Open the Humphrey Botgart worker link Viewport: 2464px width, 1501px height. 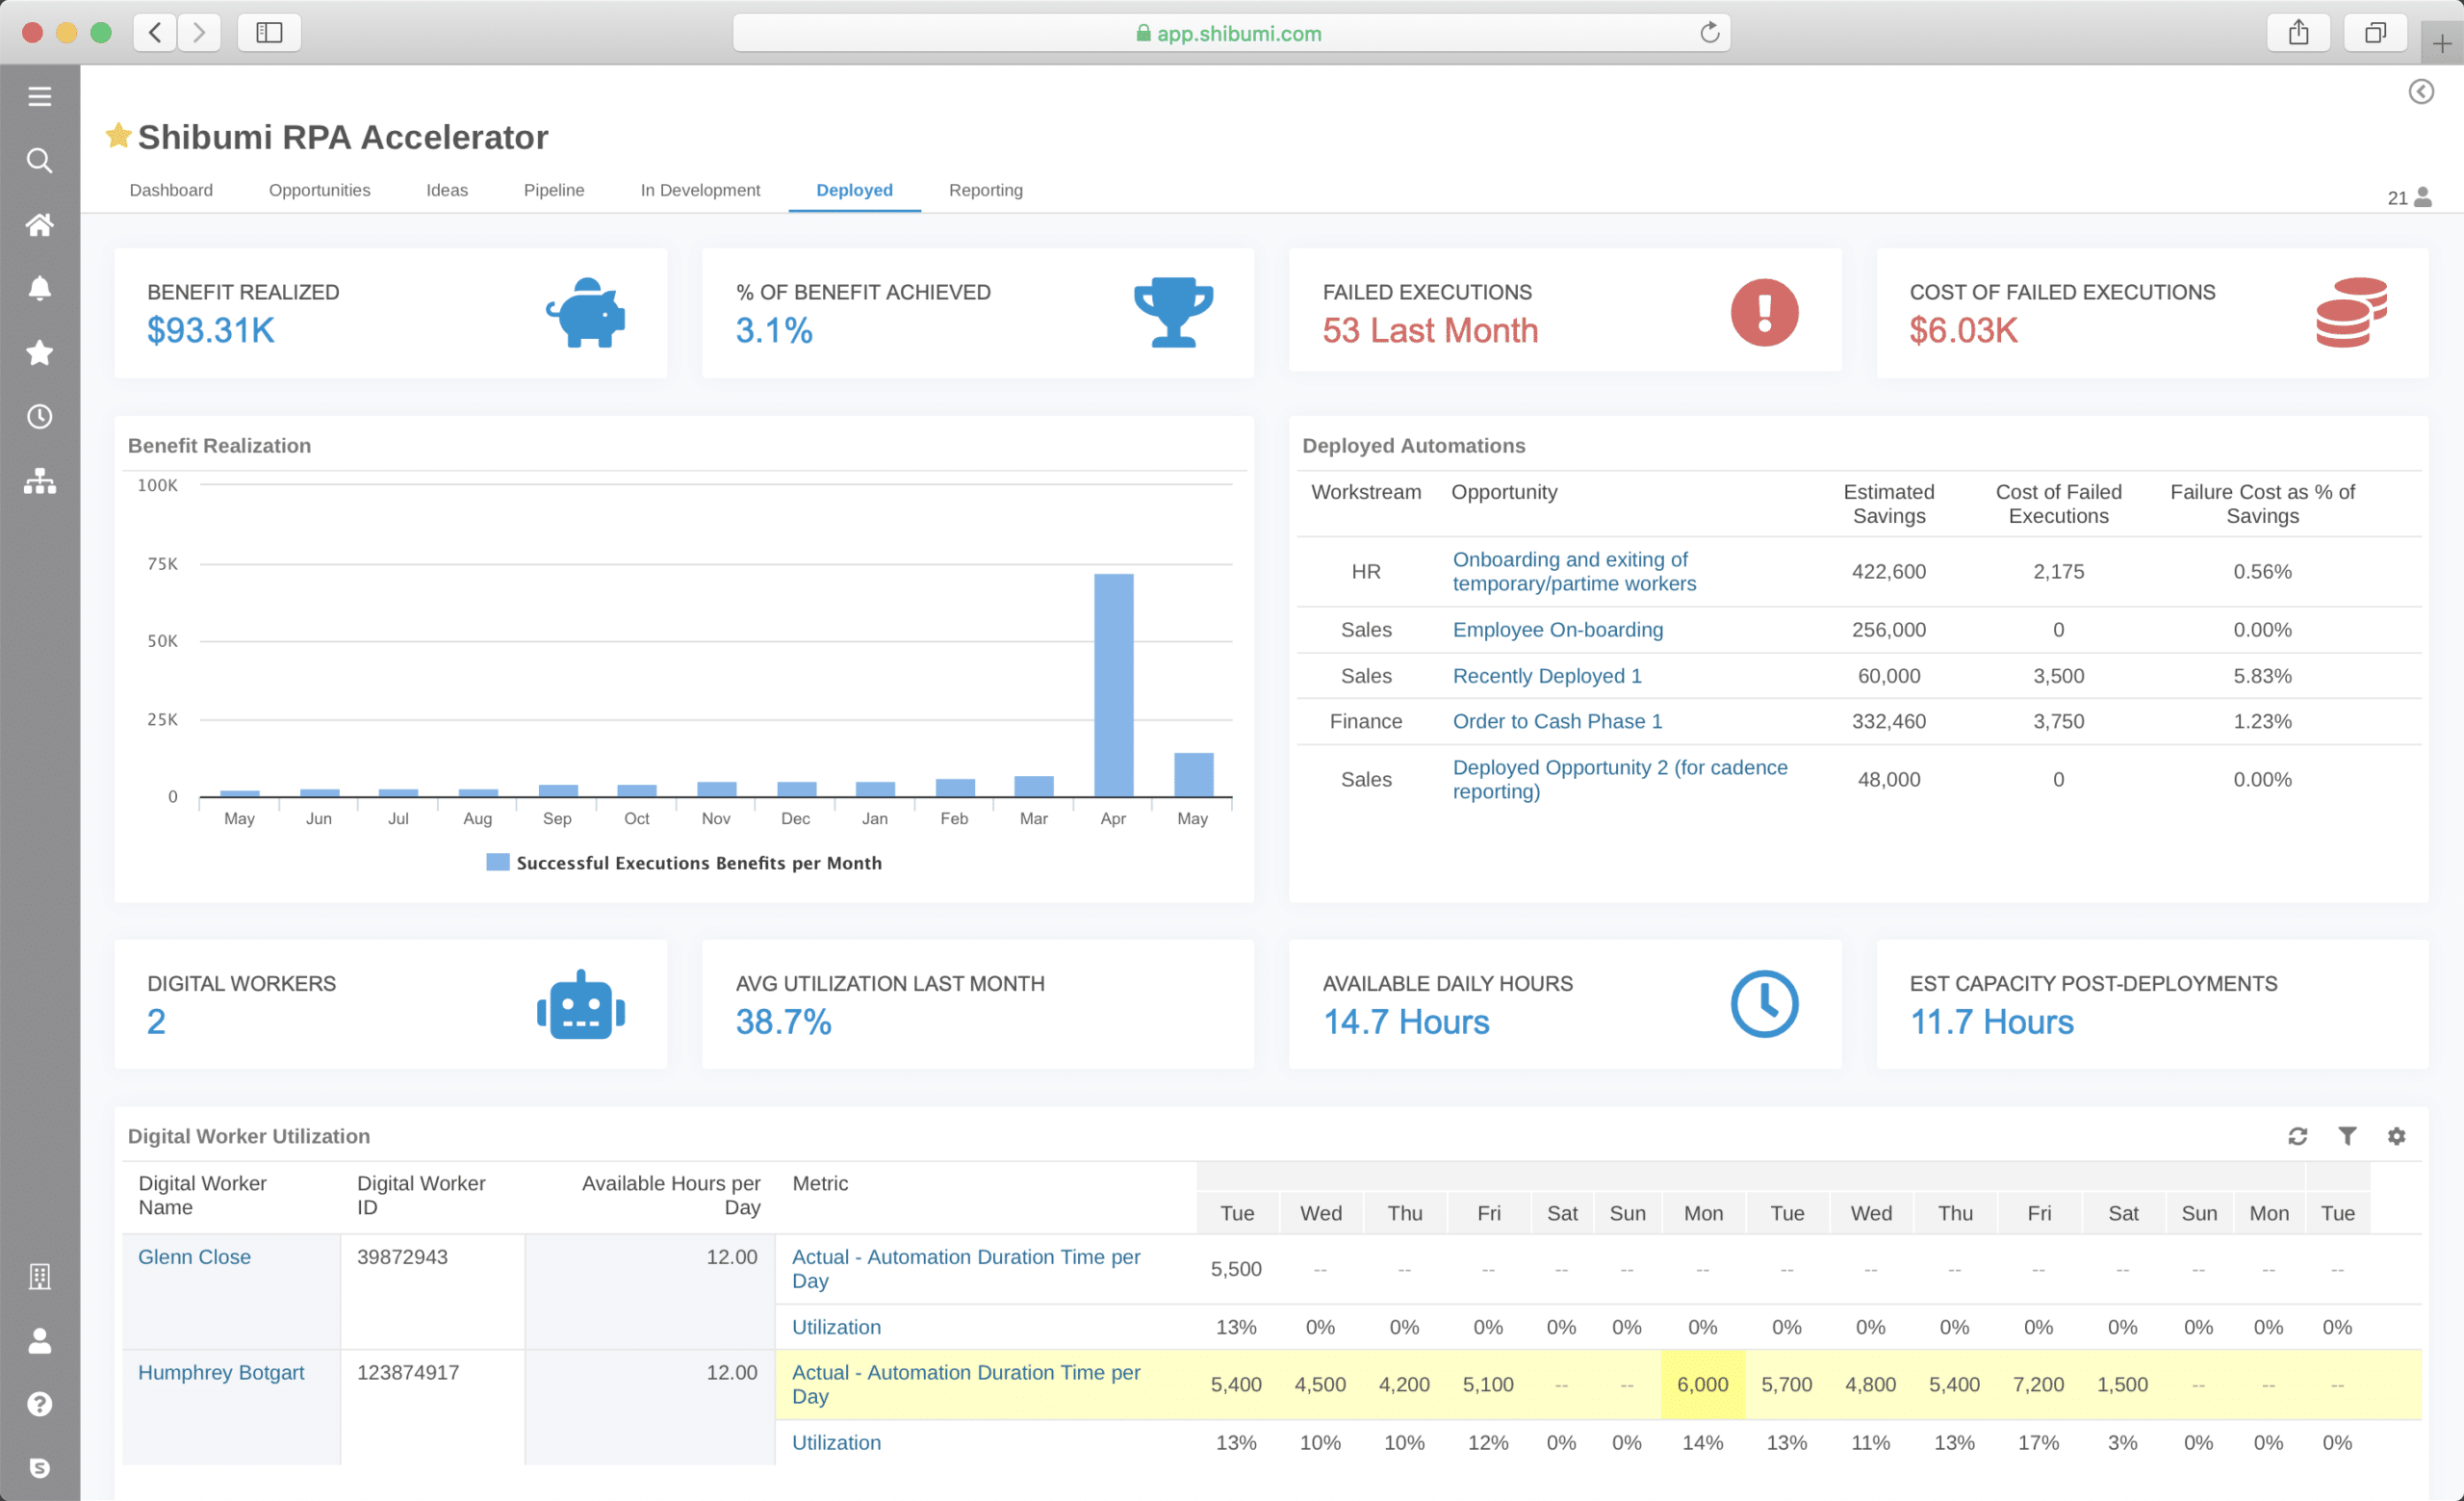point(221,1372)
